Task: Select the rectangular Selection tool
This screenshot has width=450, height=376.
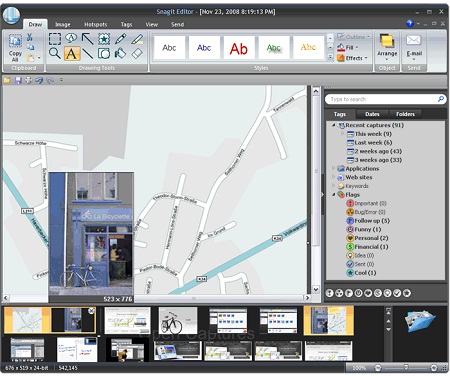Action: click(x=55, y=39)
